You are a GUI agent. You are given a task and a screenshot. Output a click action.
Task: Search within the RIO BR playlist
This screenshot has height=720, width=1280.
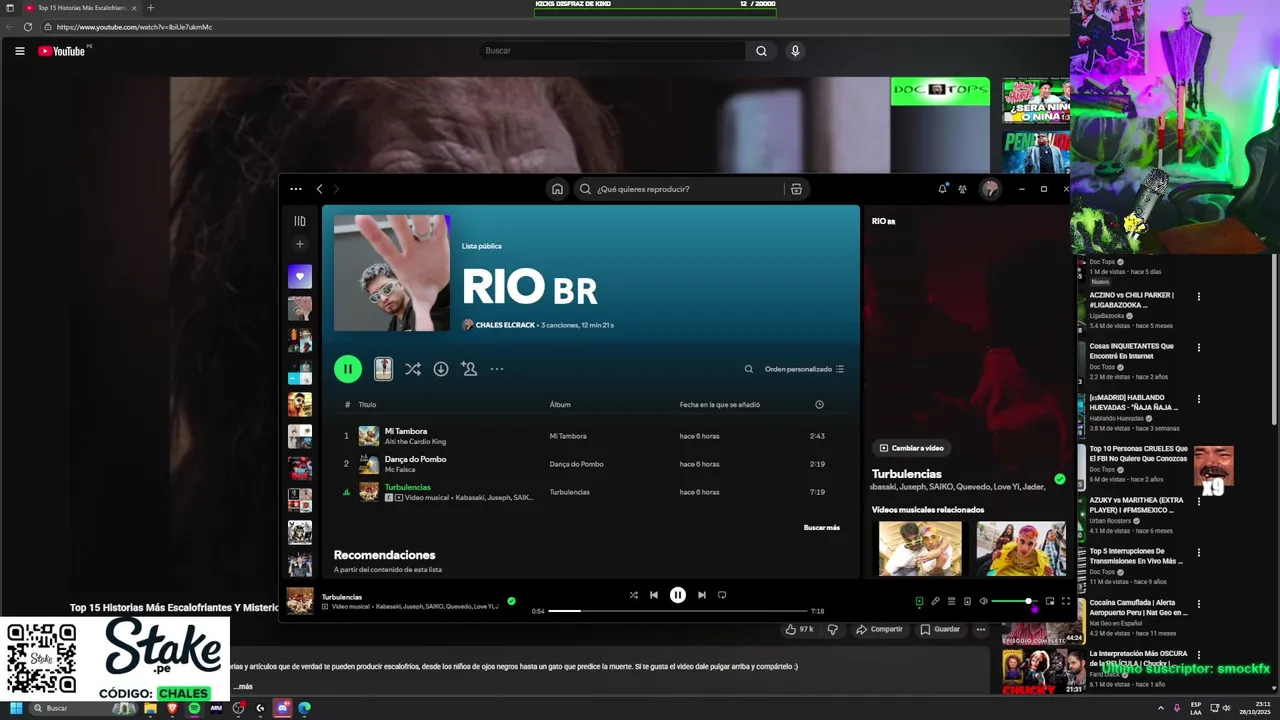(748, 369)
